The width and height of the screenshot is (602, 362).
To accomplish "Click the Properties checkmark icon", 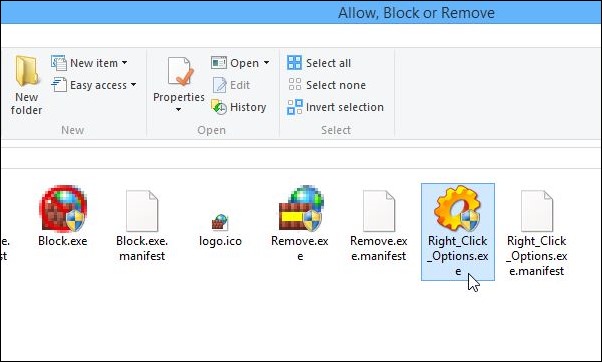I will [x=180, y=72].
